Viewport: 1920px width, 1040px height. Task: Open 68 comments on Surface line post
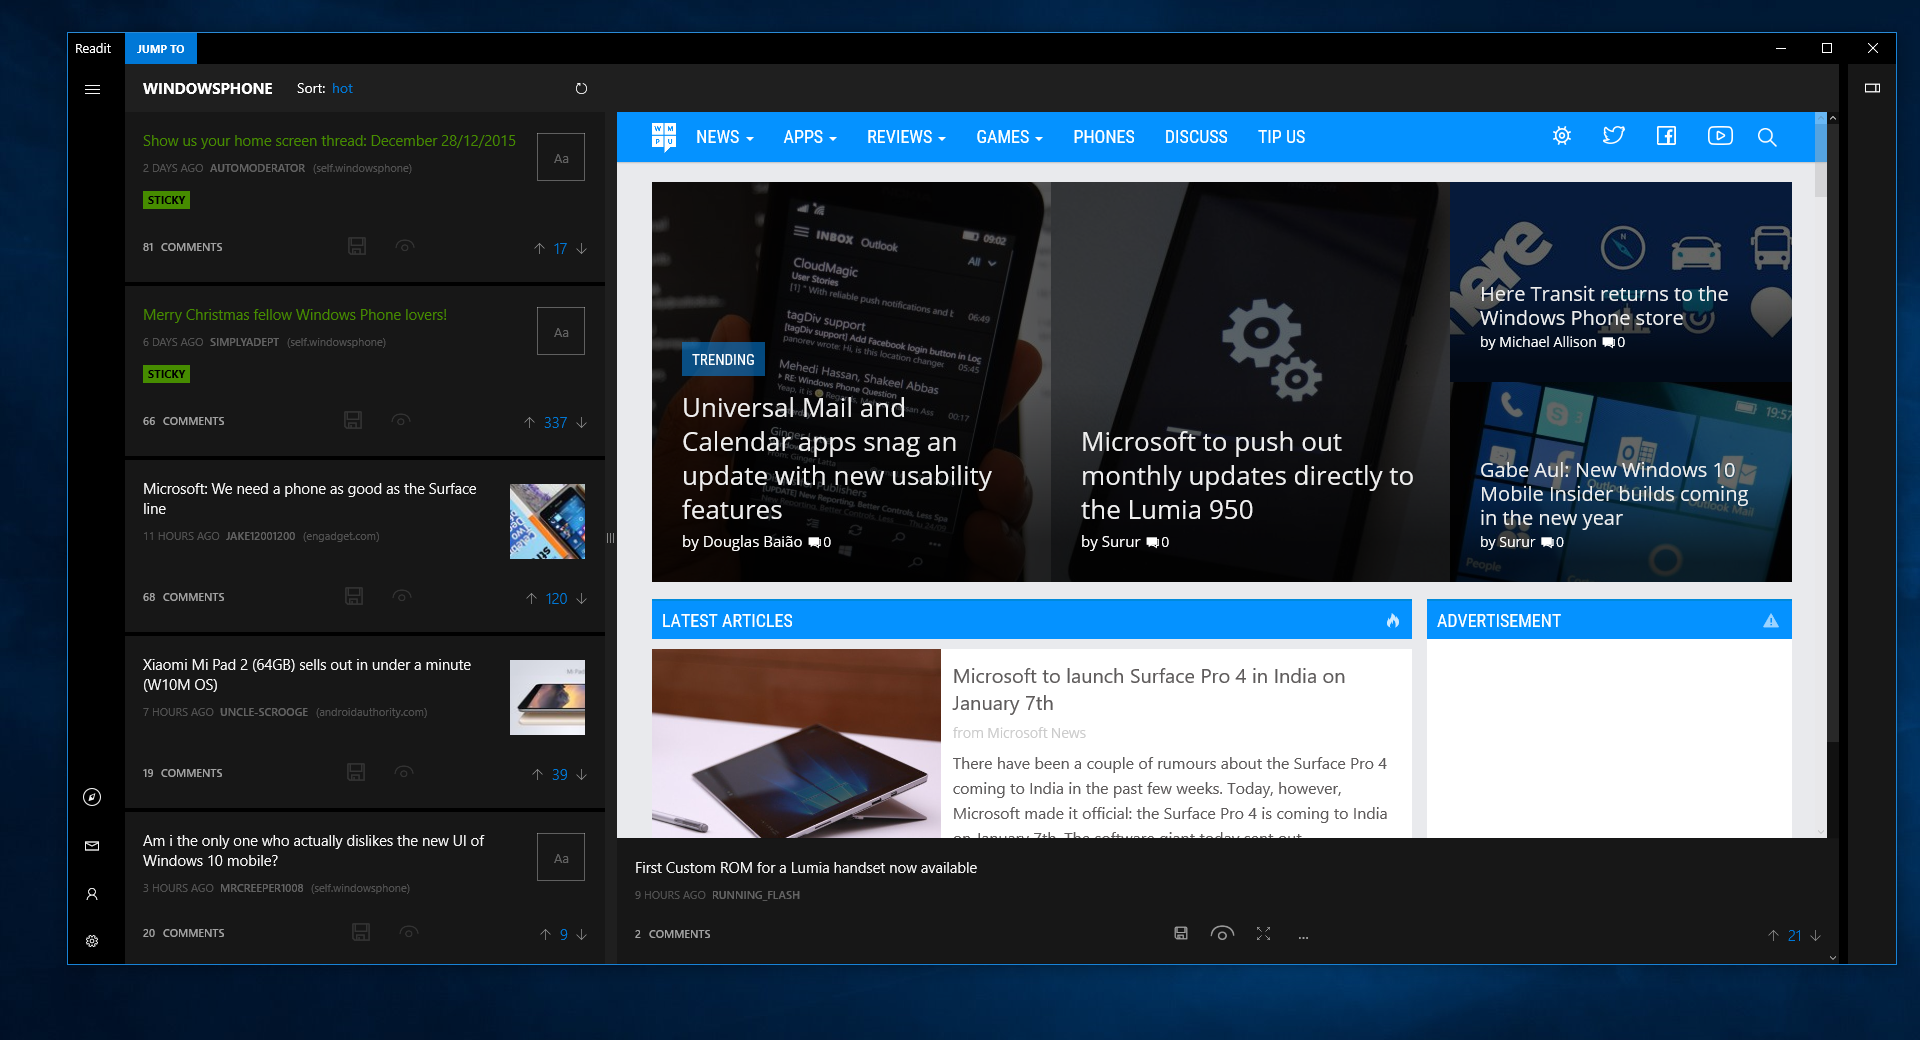(183, 597)
